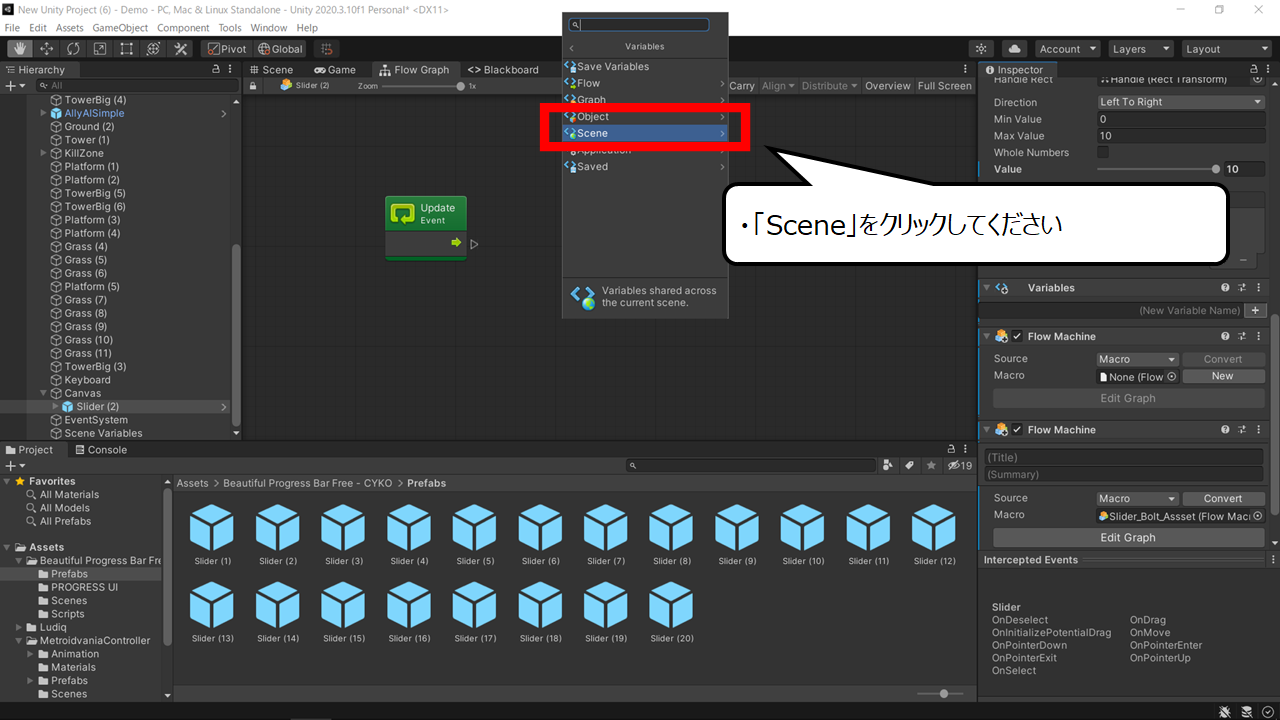Image resolution: width=1280 pixels, height=720 pixels.
Task: Toggle the Hierarchy panel lock
Action: (x=216, y=70)
